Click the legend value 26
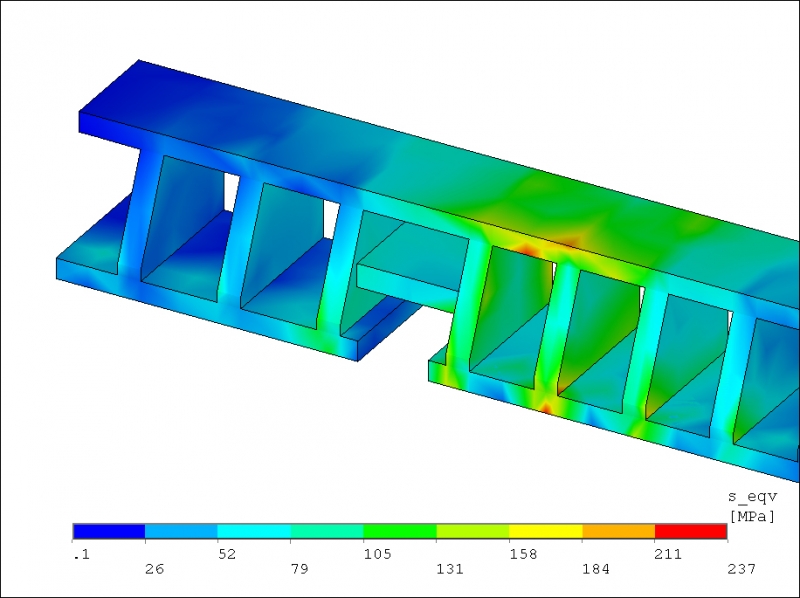The width and height of the screenshot is (800, 598). 155,568
